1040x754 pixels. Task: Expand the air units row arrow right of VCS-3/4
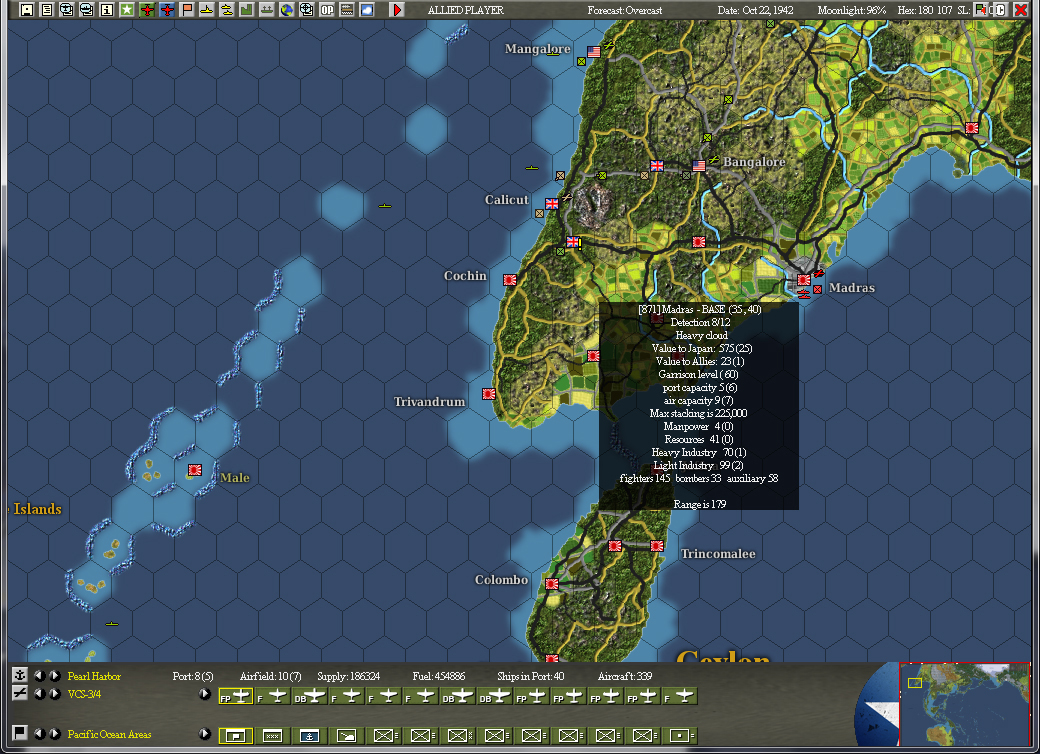click(x=205, y=694)
